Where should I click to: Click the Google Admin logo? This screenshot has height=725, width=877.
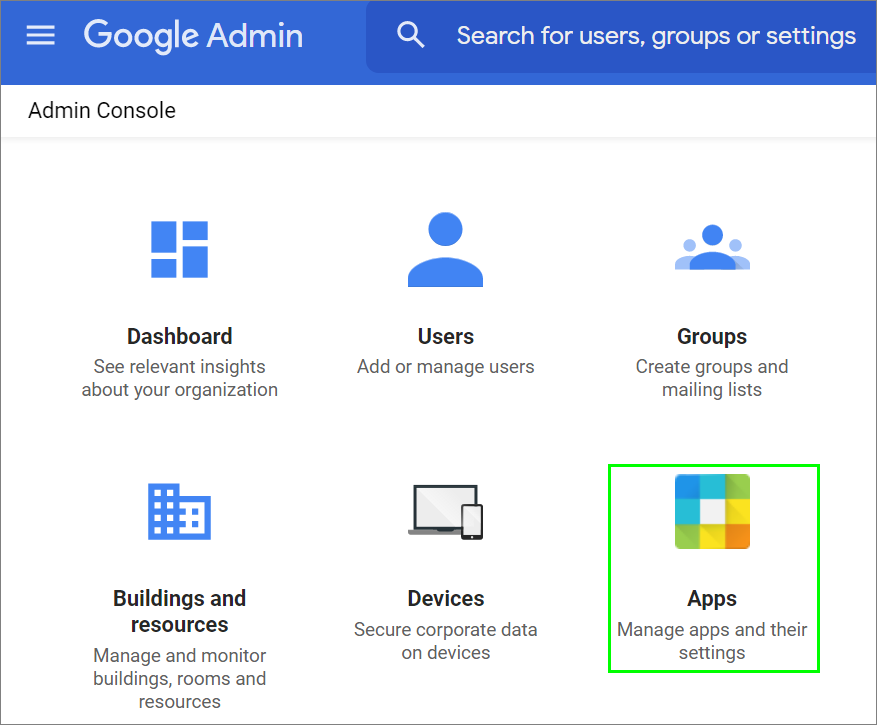[194, 36]
